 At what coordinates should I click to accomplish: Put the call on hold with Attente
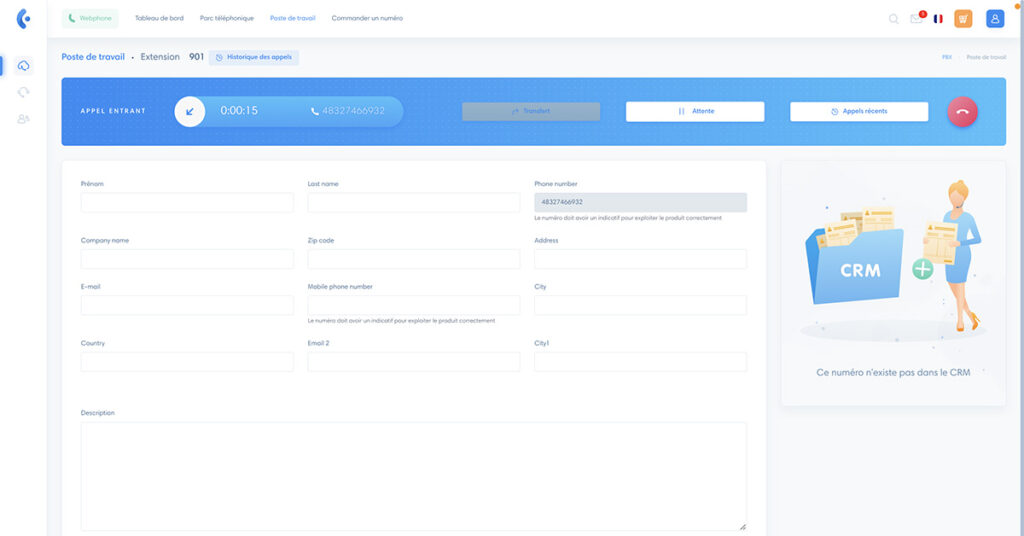tap(695, 112)
